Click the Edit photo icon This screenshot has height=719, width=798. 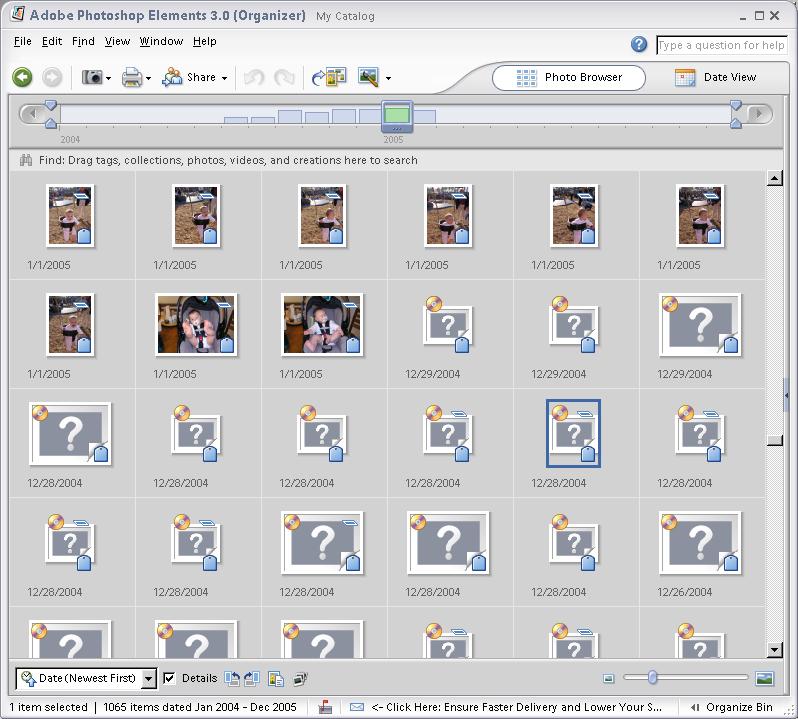(368, 77)
